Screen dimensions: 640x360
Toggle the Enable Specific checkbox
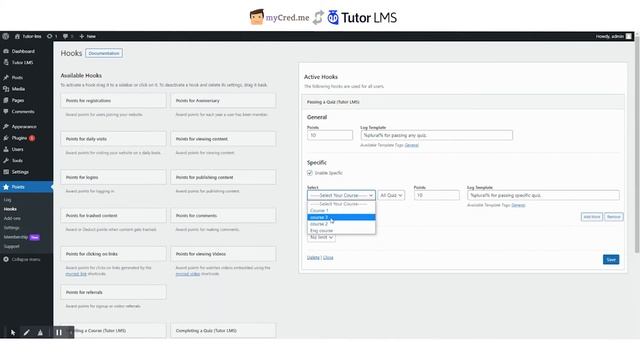310,173
